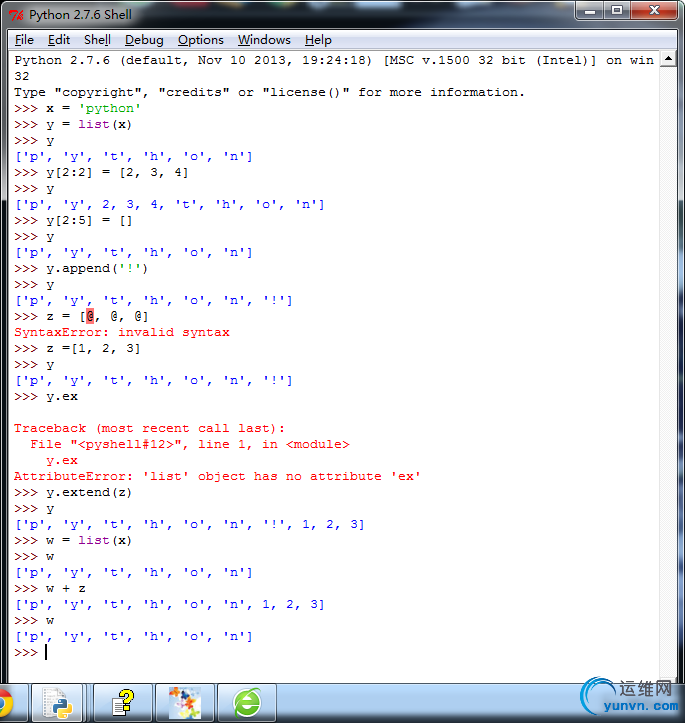Open the Help menu

pyautogui.click(x=318, y=40)
